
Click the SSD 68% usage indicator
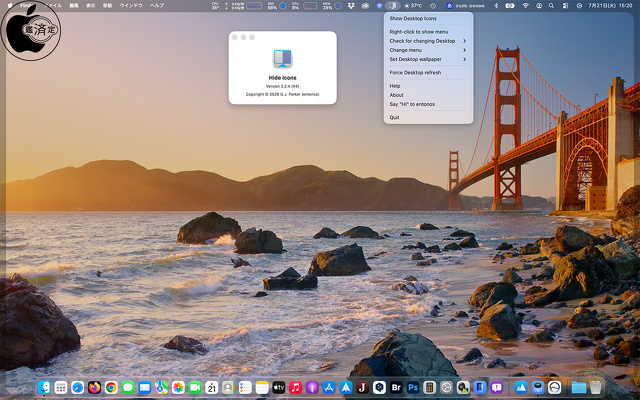click(276, 6)
